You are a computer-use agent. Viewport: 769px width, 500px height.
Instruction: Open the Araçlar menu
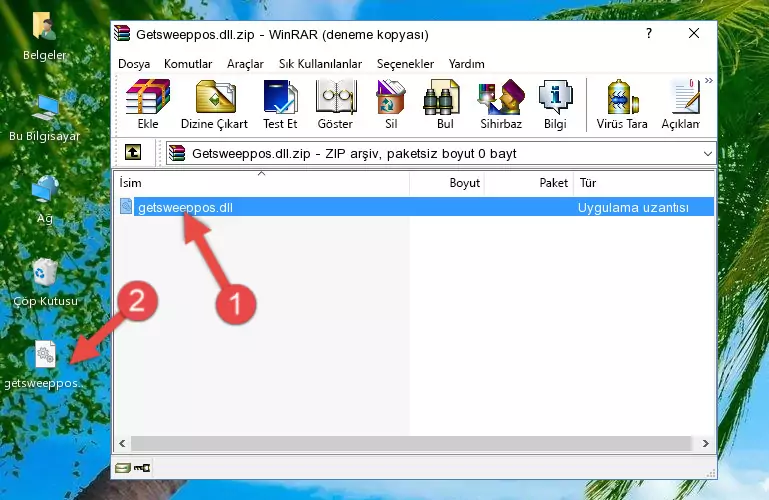tap(245, 64)
